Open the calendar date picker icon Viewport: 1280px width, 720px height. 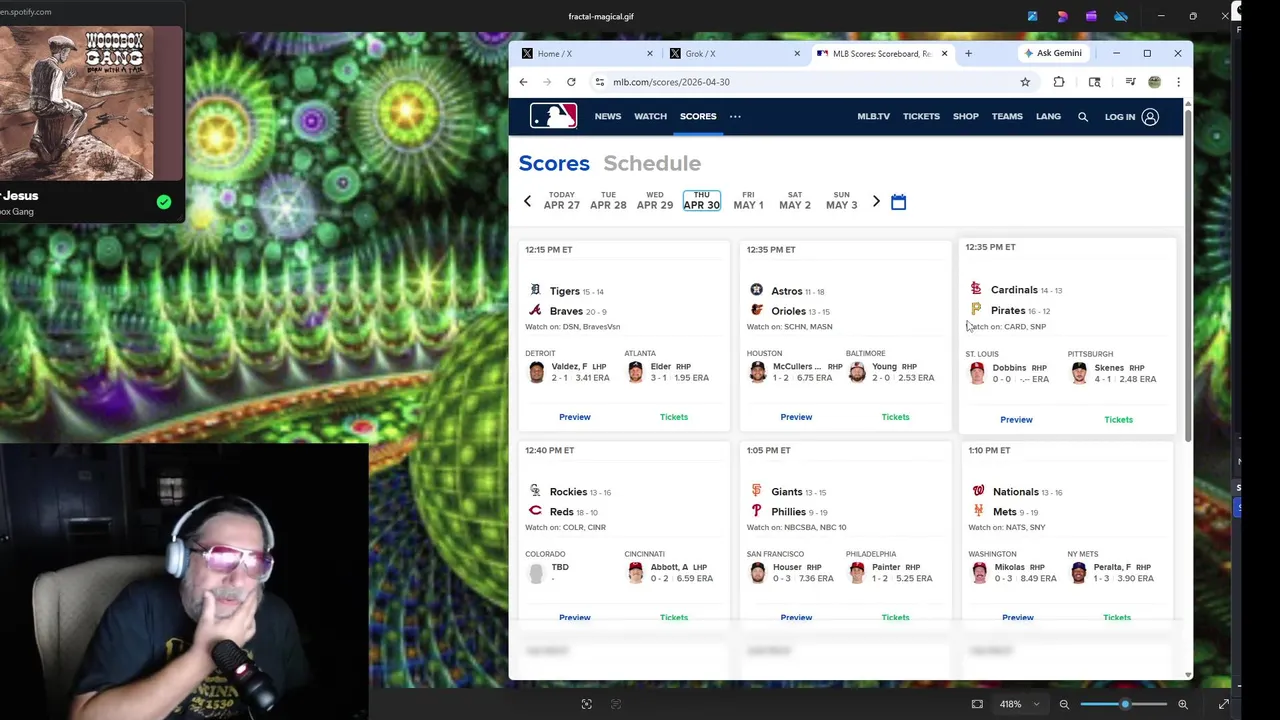pyautogui.click(x=898, y=202)
